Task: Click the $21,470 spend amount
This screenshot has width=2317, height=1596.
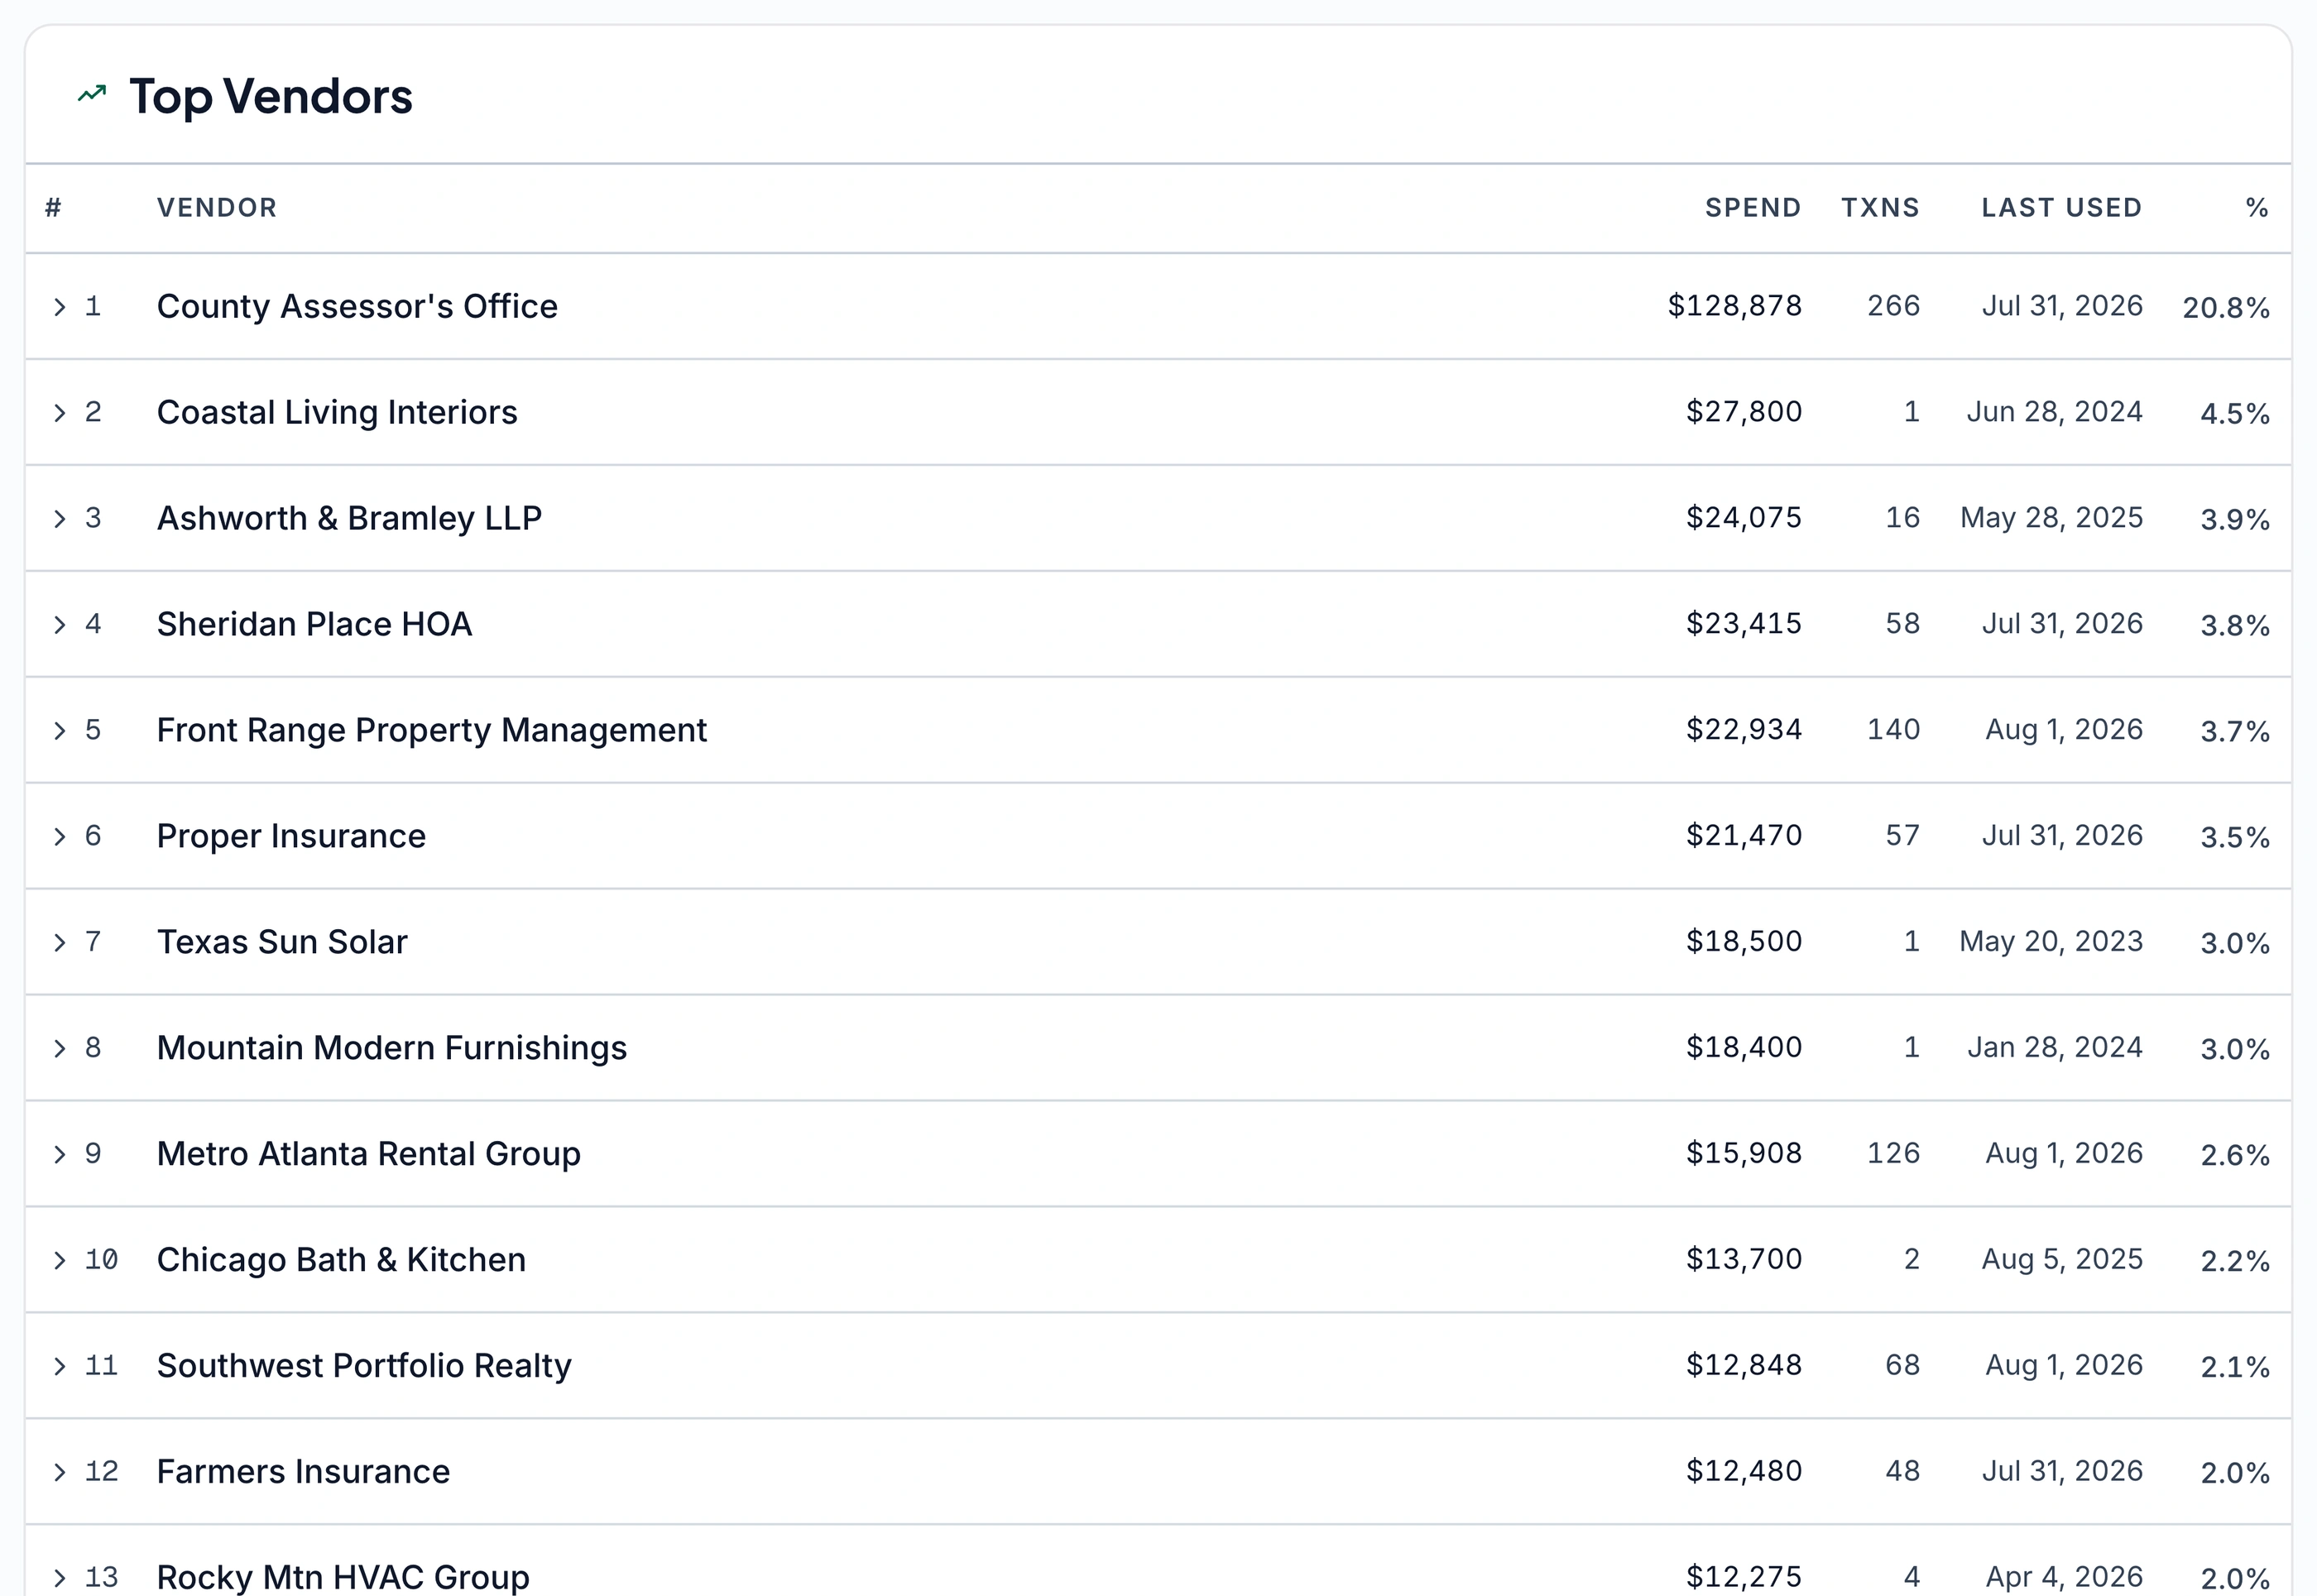Action: (x=1744, y=836)
